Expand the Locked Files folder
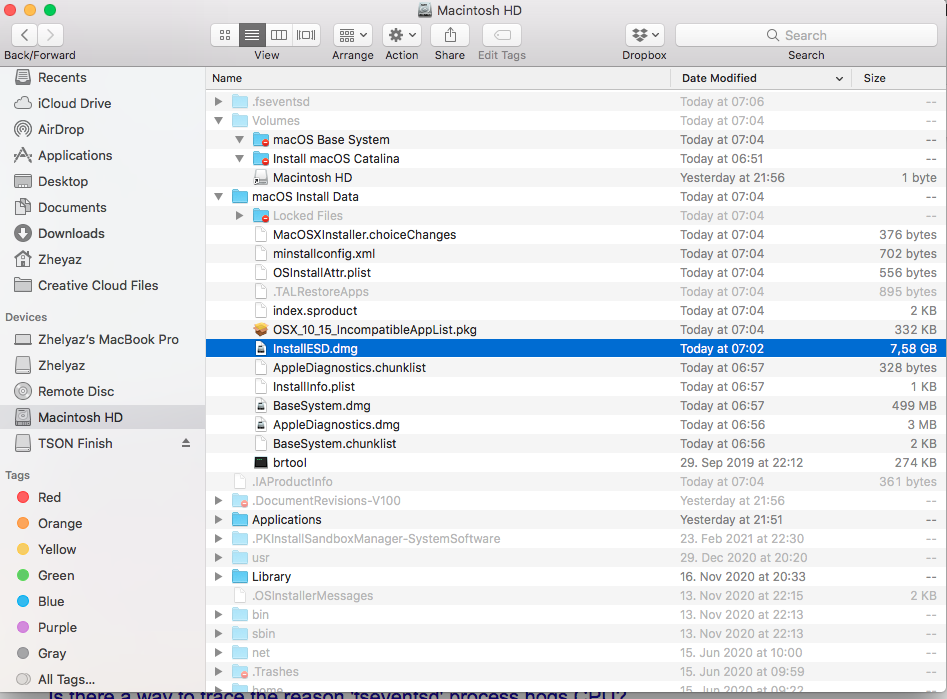Image resolution: width=947 pixels, height=699 pixels. tap(239, 216)
